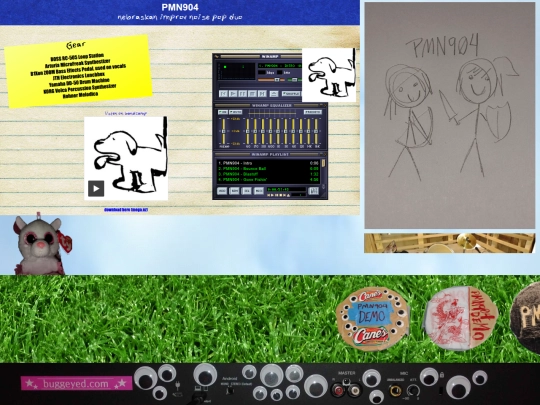
Task: Click the red dragon demo disc
Action: tap(460, 318)
